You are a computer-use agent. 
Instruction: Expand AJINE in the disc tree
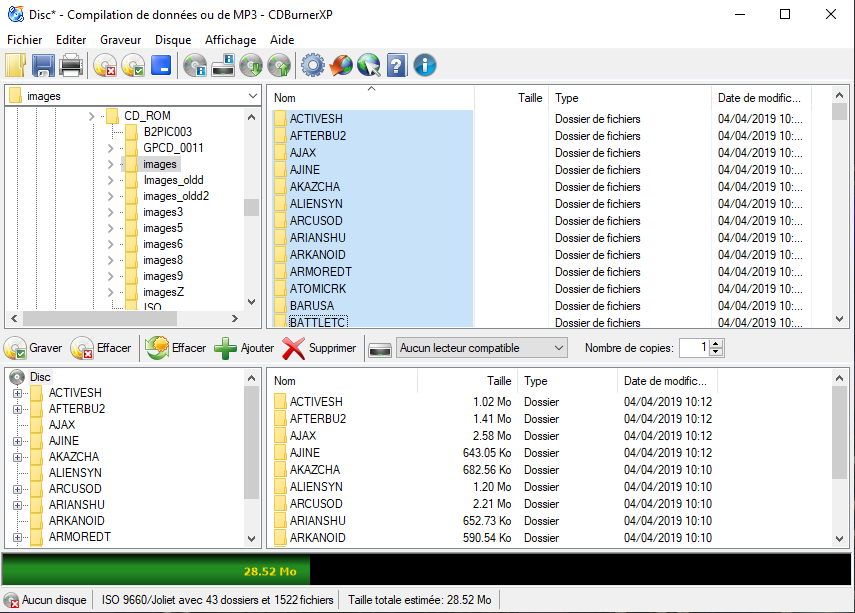(17, 441)
